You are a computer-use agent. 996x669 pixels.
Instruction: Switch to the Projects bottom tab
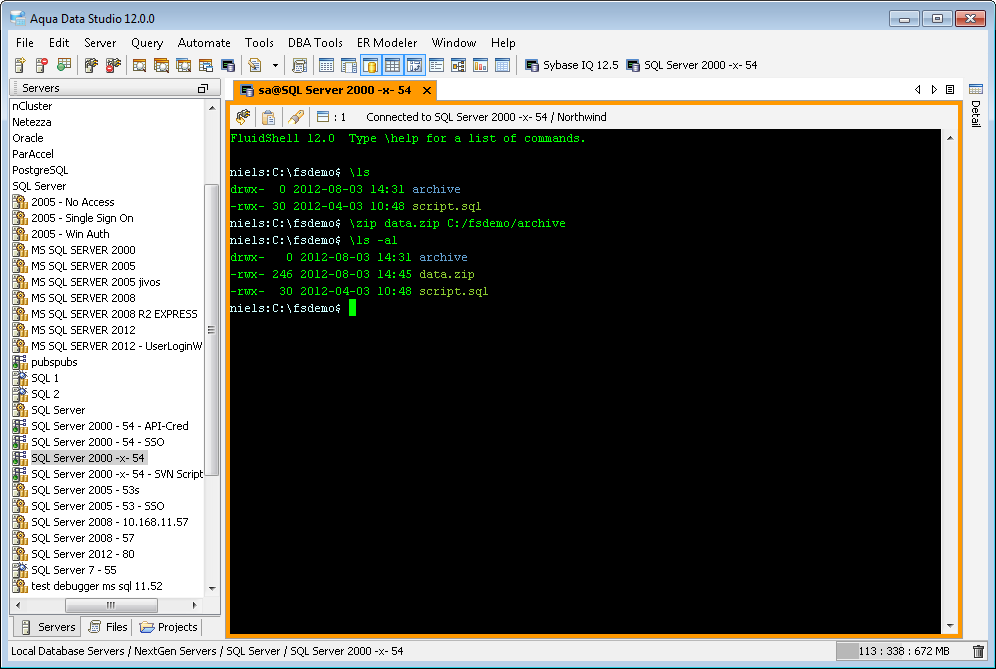click(x=169, y=627)
